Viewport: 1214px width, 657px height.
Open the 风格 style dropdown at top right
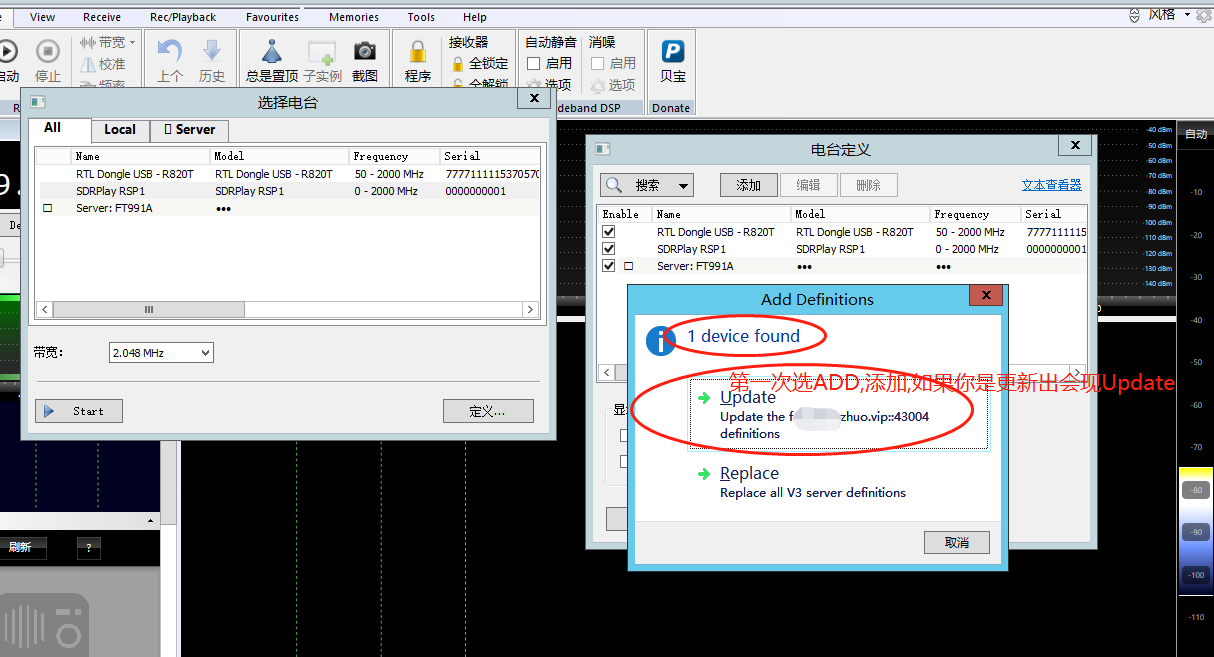[1187, 15]
